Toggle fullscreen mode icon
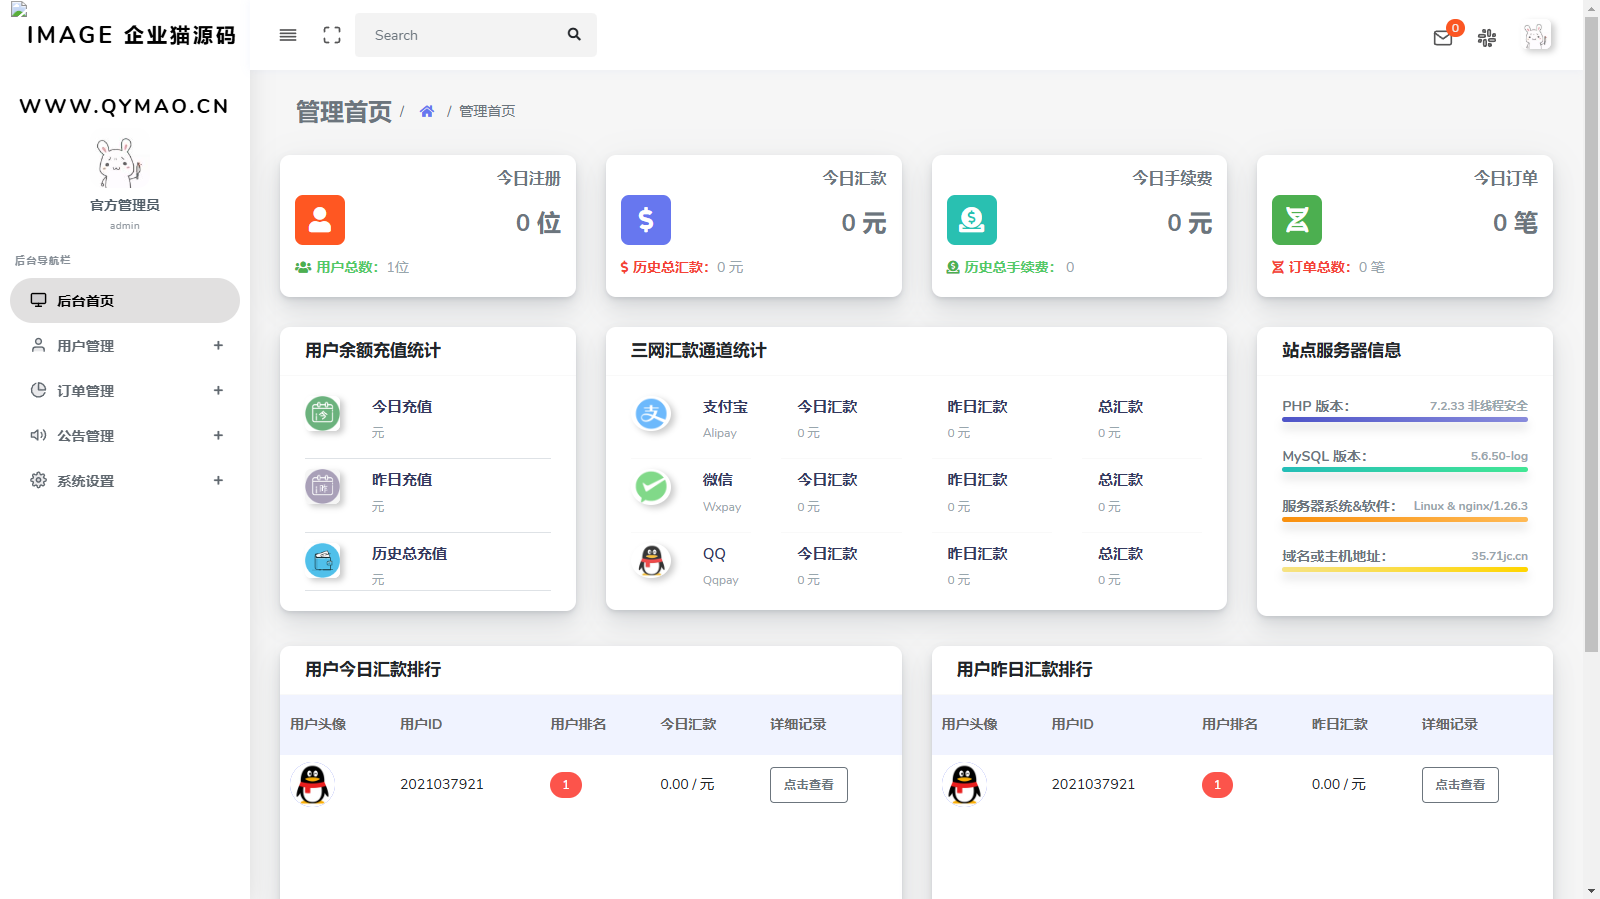This screenshot has height=899, width=1600. point(332,35)
